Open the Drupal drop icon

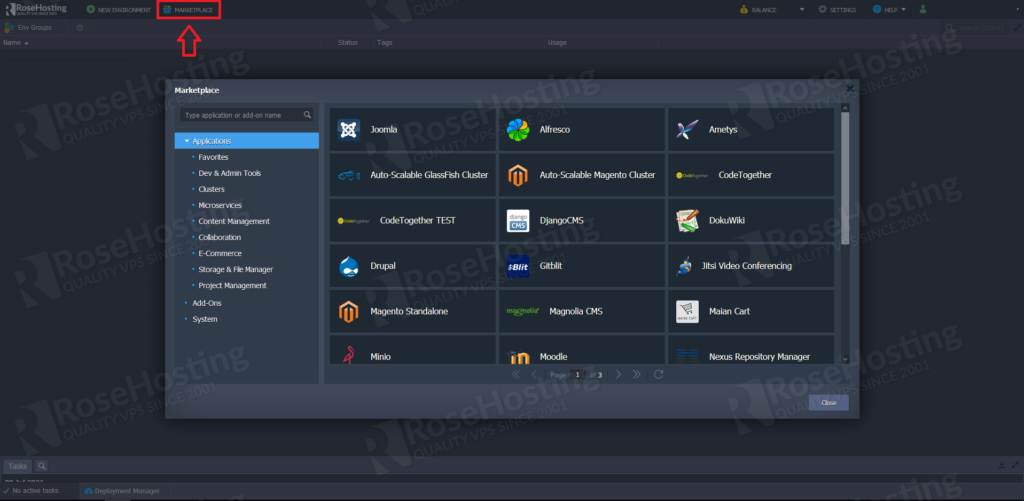349,266
